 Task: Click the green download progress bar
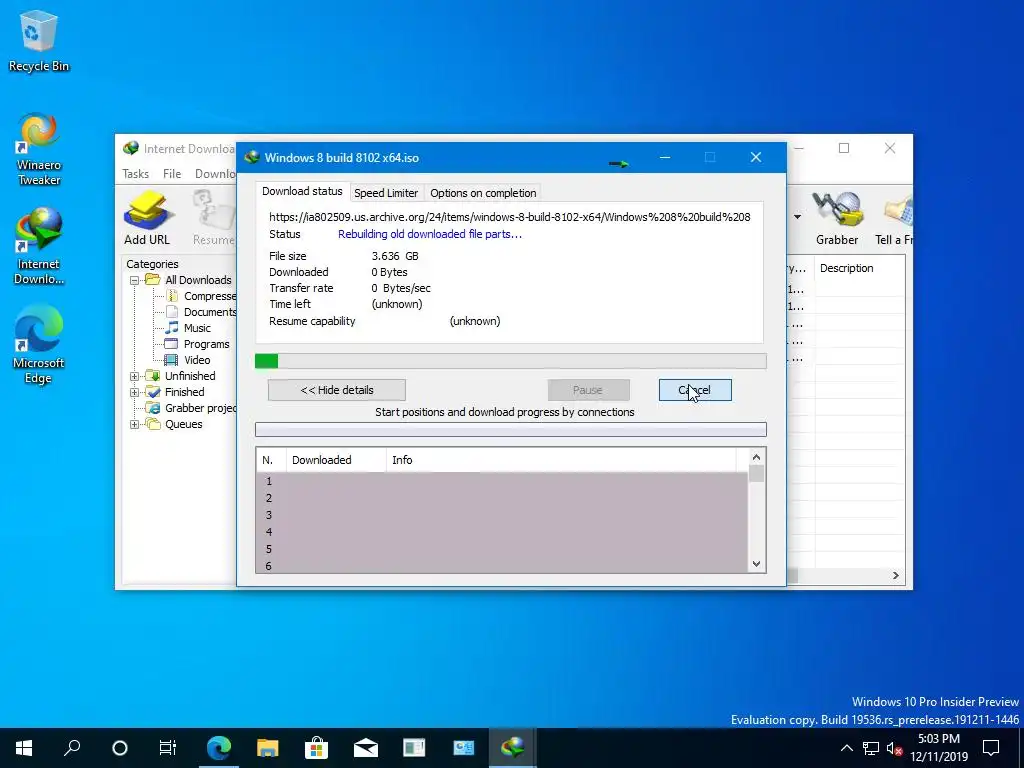511,361
